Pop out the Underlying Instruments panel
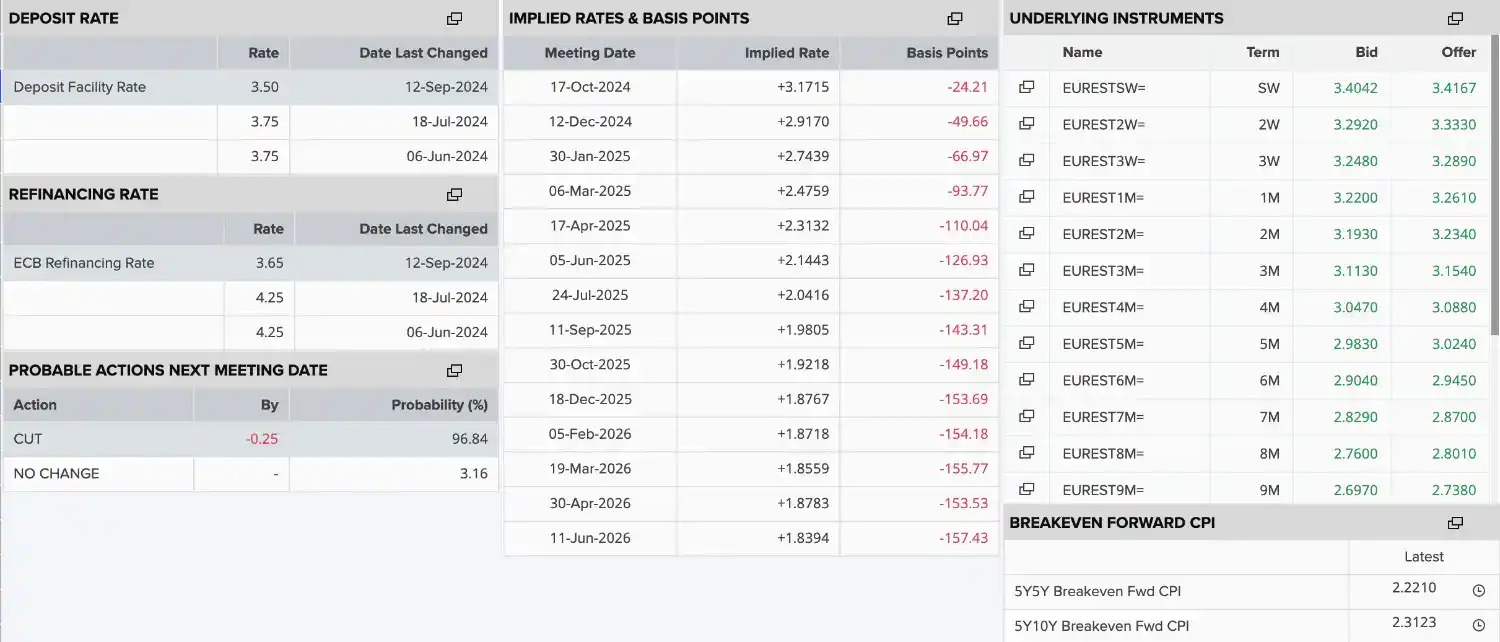 click(x=1455, y=18)
